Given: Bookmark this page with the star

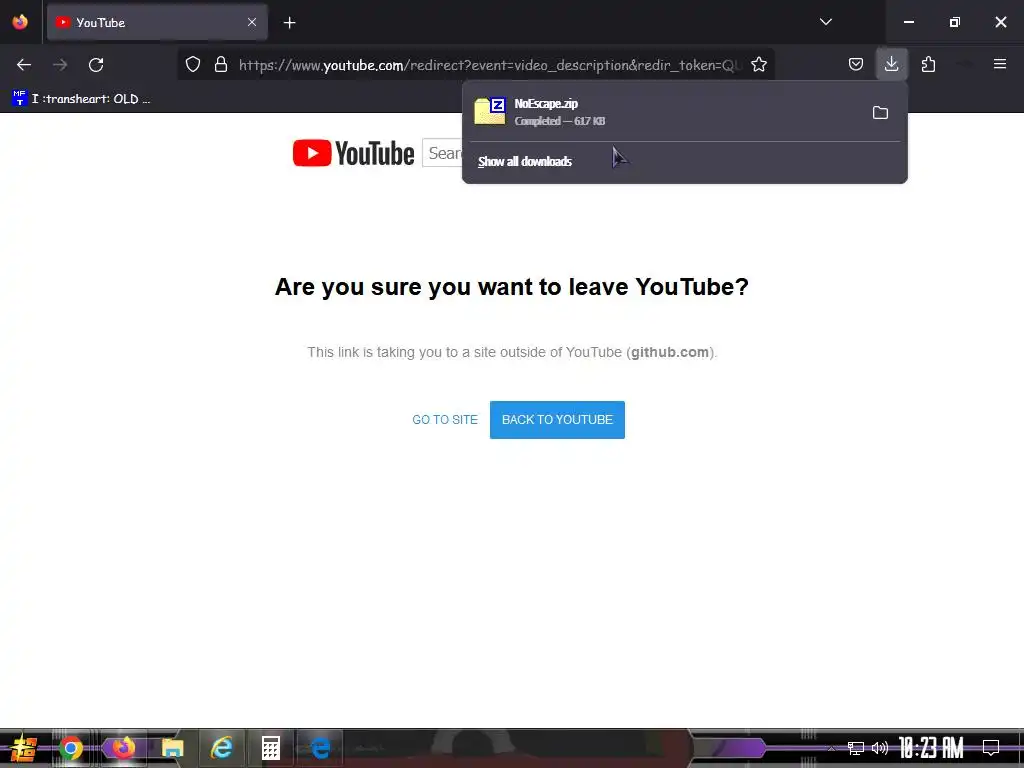Looking at the screenshot, I should coord(759,64).
